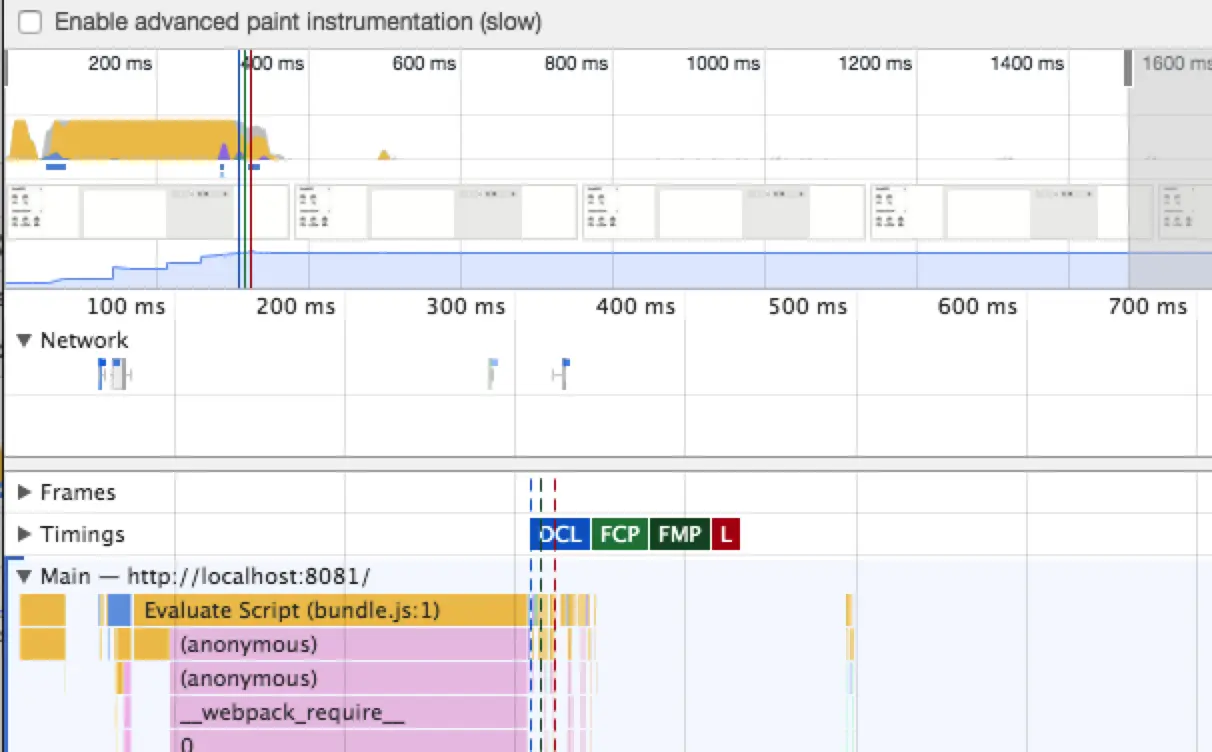Select the __webpack_require__ flame bar
The image size is (1212, 752).
point(349,713)
